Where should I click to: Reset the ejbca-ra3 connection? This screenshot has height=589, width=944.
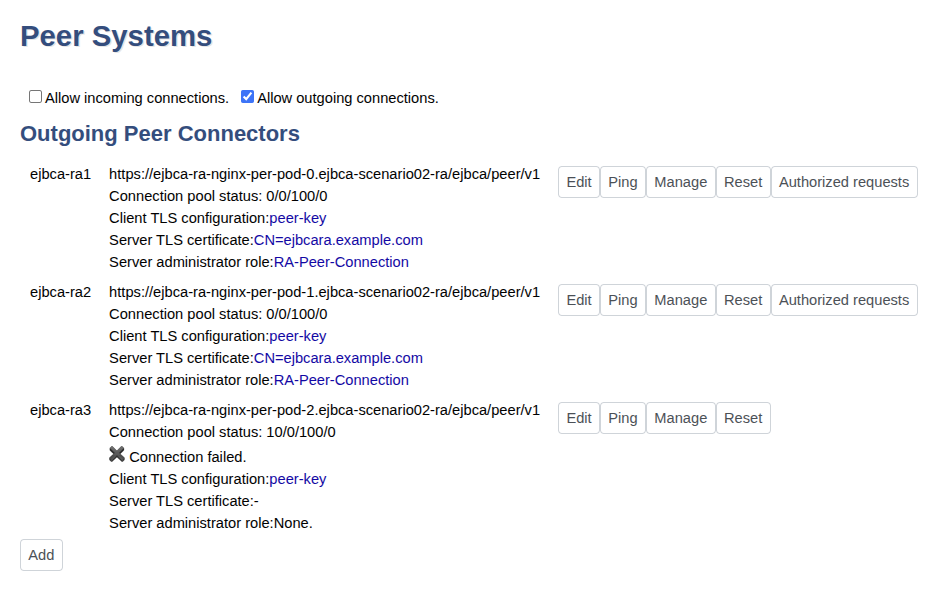(743, 418)
